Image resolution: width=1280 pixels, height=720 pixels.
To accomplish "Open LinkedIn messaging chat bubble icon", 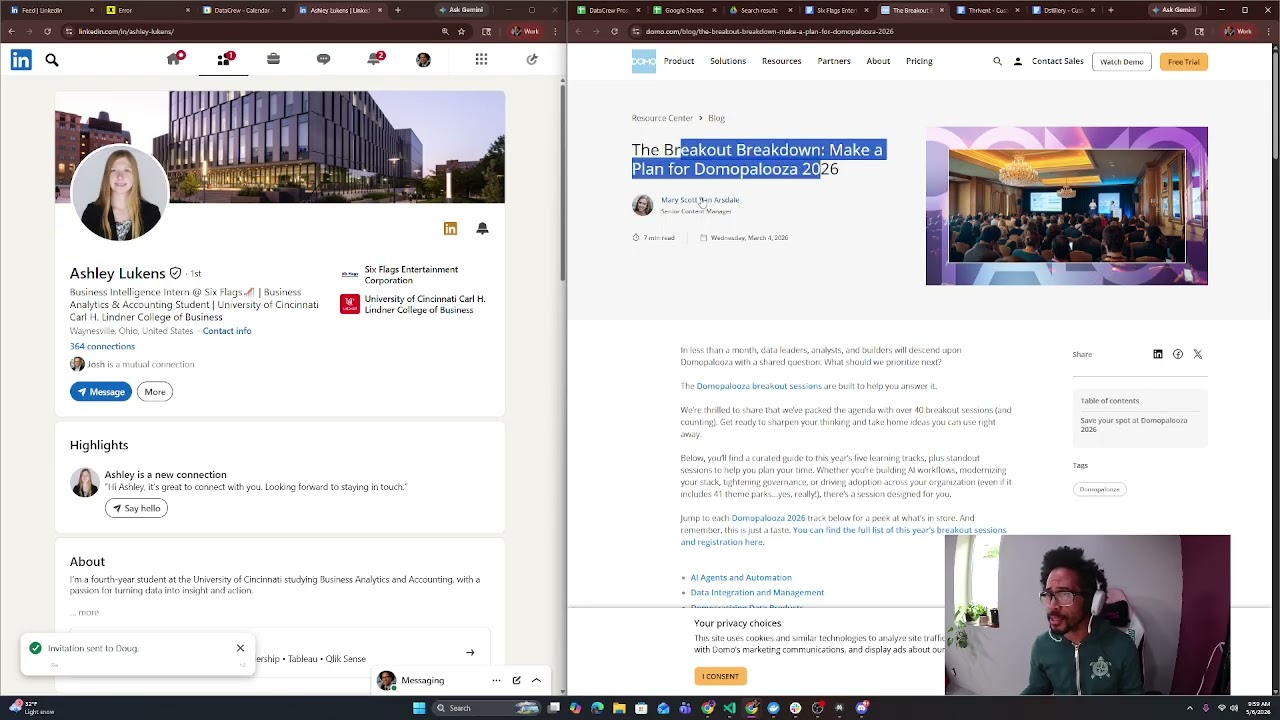I will [x=323, y=60].
